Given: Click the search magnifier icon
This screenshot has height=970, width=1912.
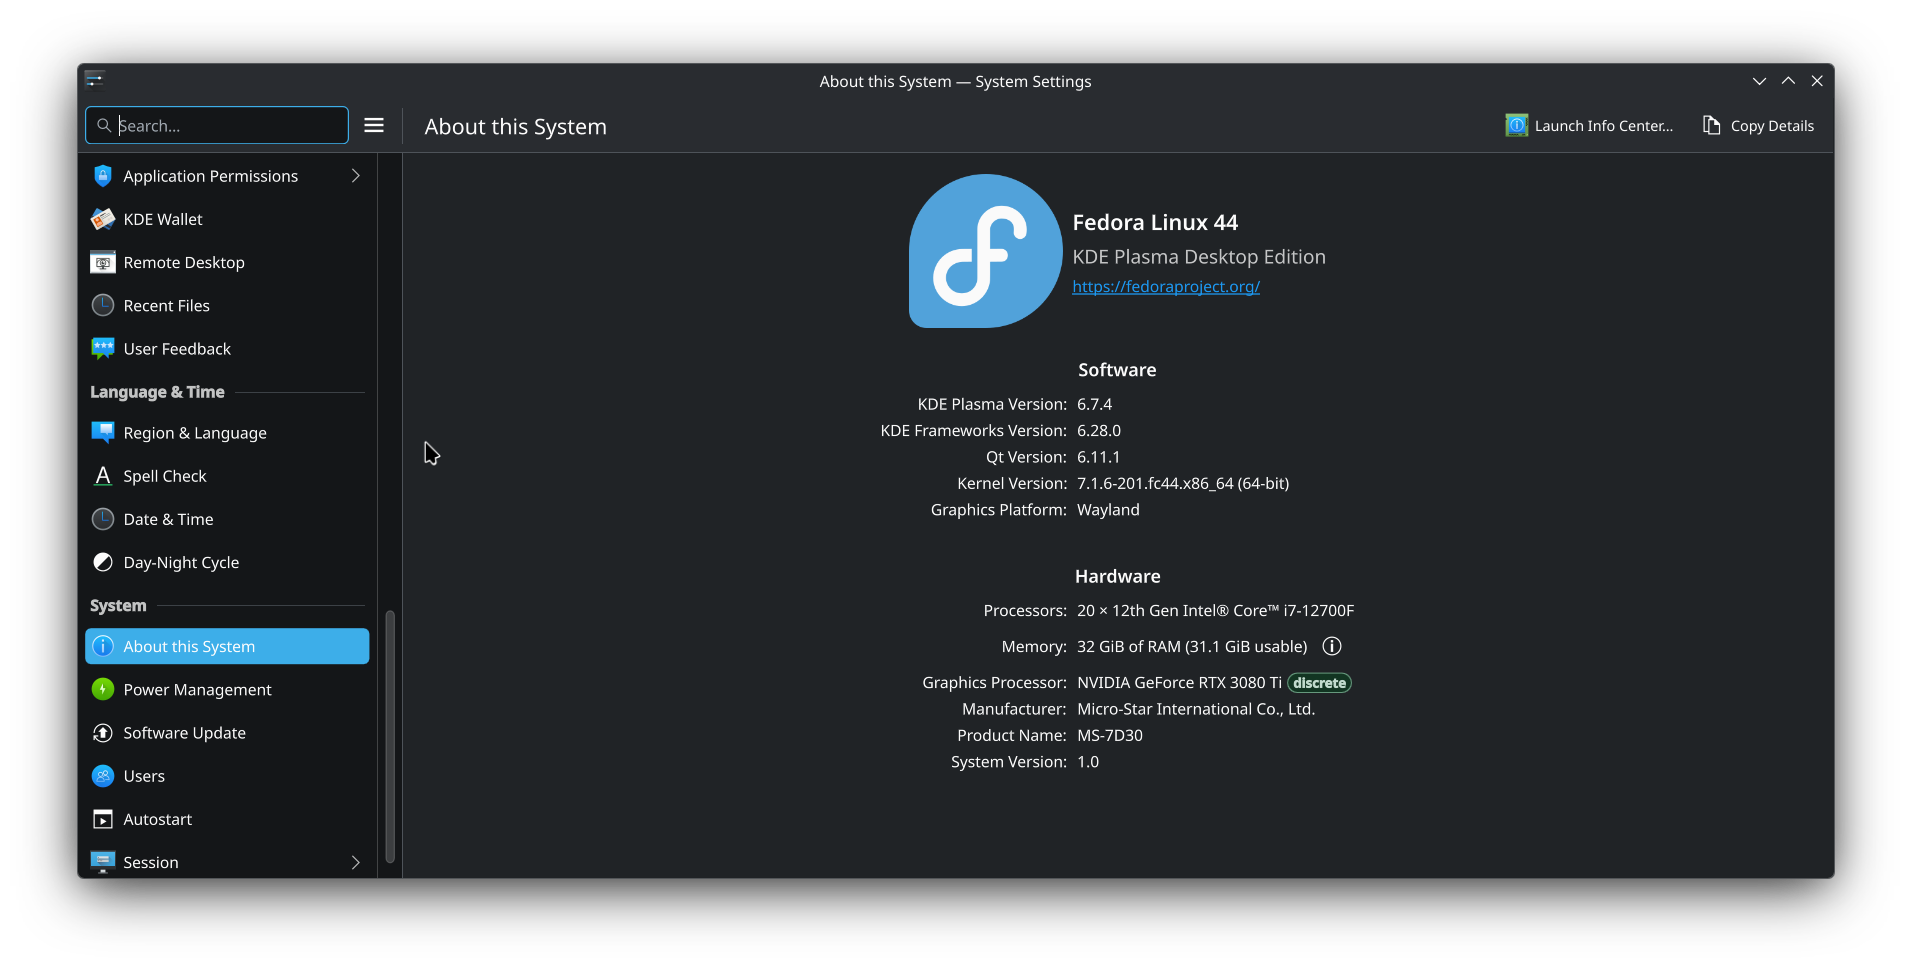Looking at the screenshot, I should click(104, 125).
